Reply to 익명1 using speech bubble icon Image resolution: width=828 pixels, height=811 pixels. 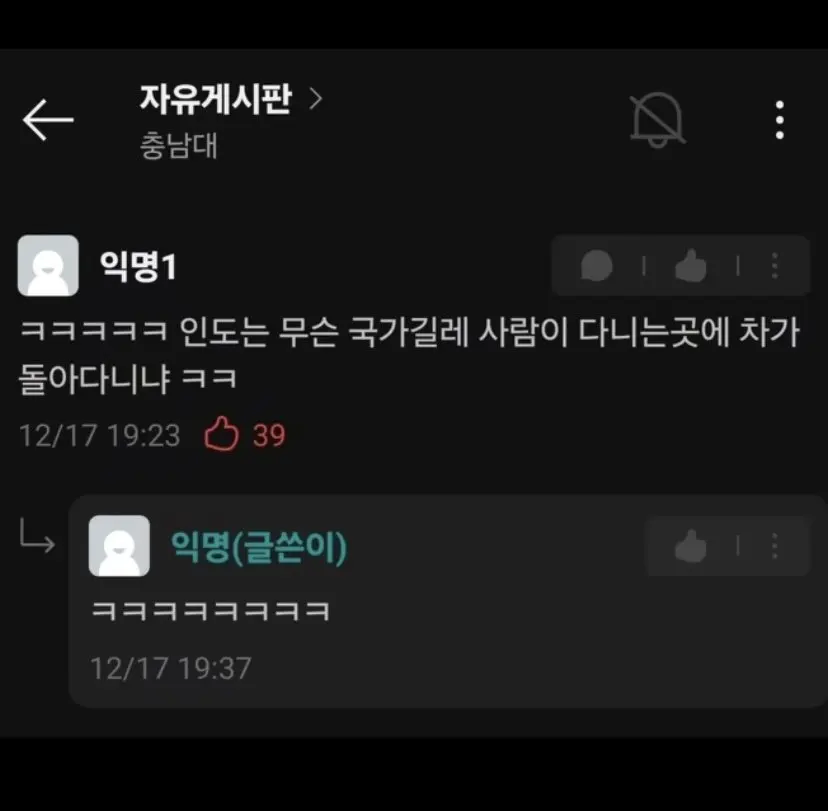(597, 265)
